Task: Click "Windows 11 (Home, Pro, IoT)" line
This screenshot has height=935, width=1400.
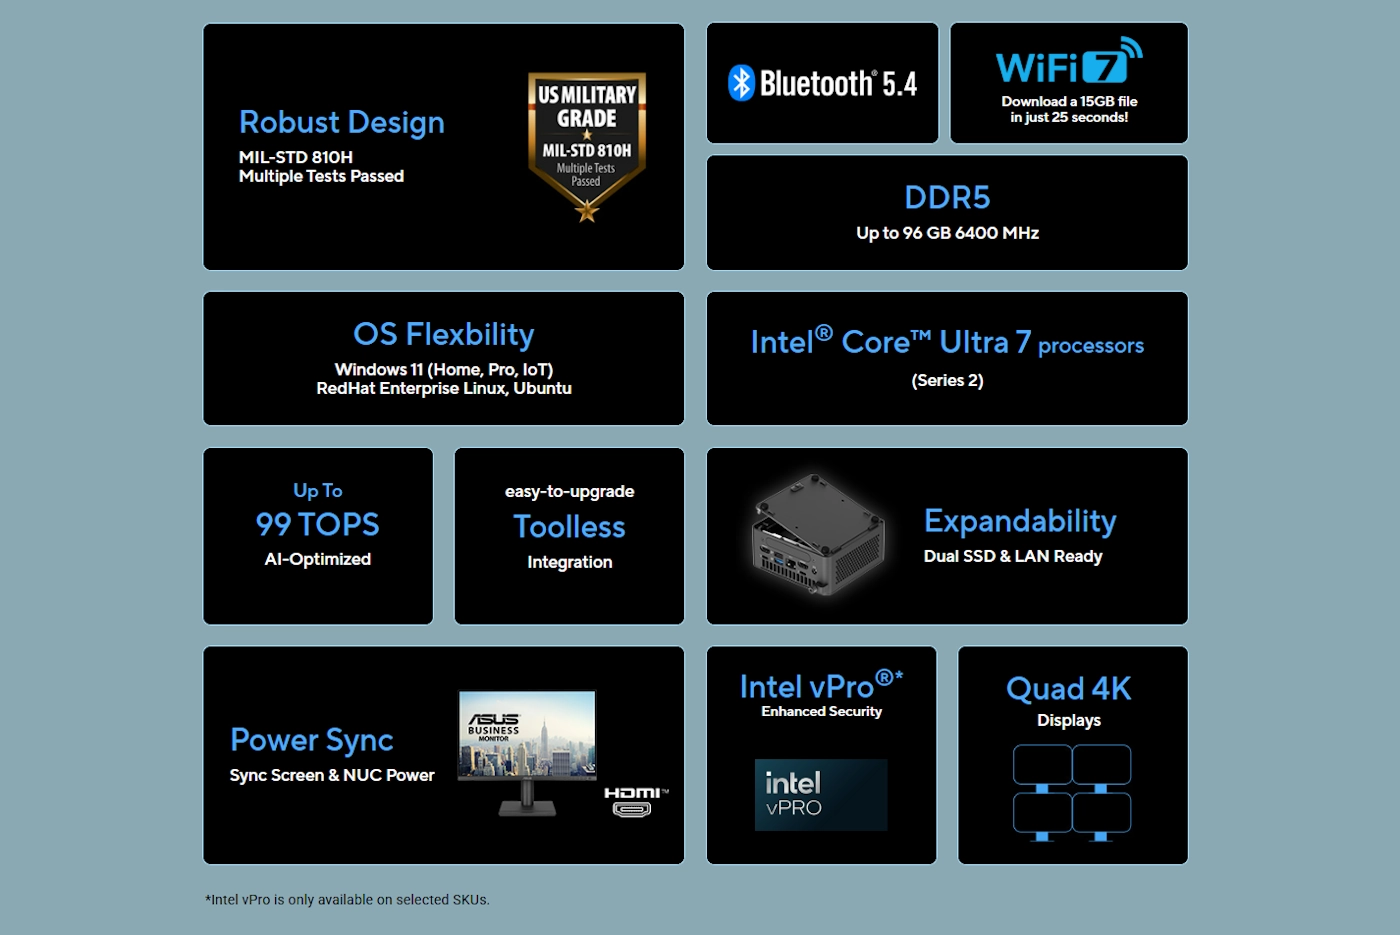Action: [x=444, y=369]
